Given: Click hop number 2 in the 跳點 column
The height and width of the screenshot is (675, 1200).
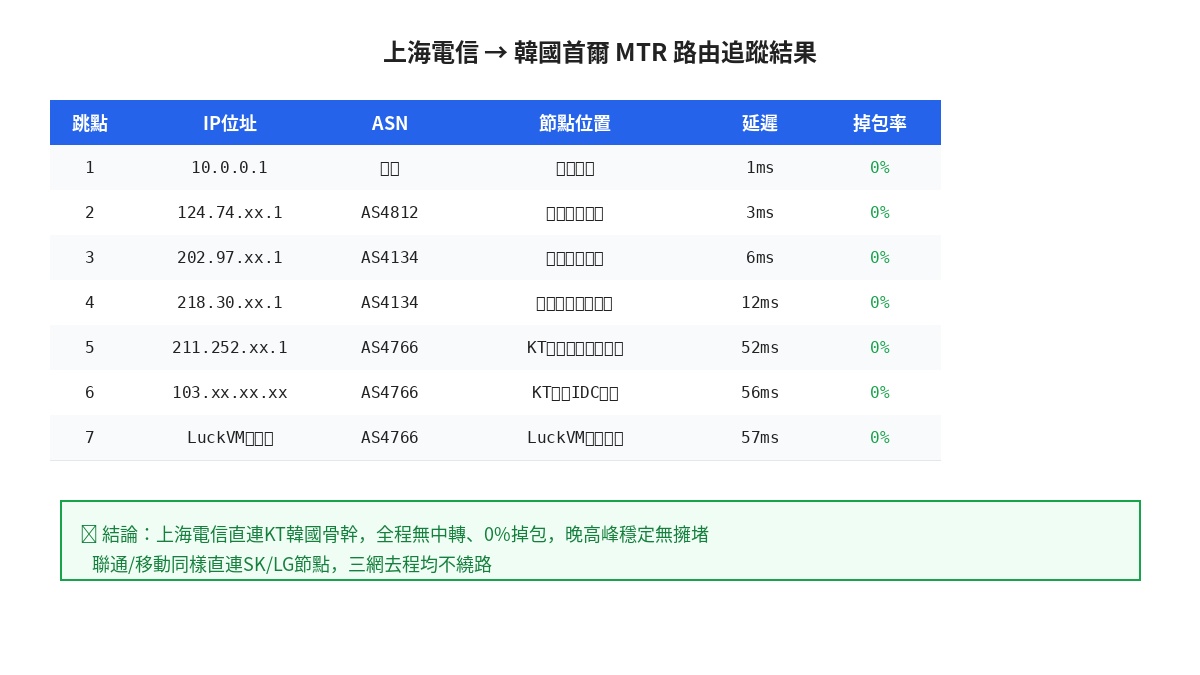Looking at the screenshot, I should pos(90,213).
